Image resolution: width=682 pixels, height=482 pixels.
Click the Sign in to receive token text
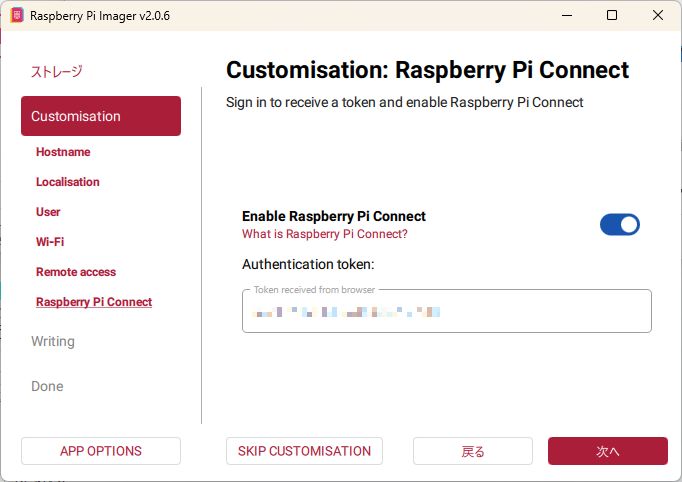(405, 102)
